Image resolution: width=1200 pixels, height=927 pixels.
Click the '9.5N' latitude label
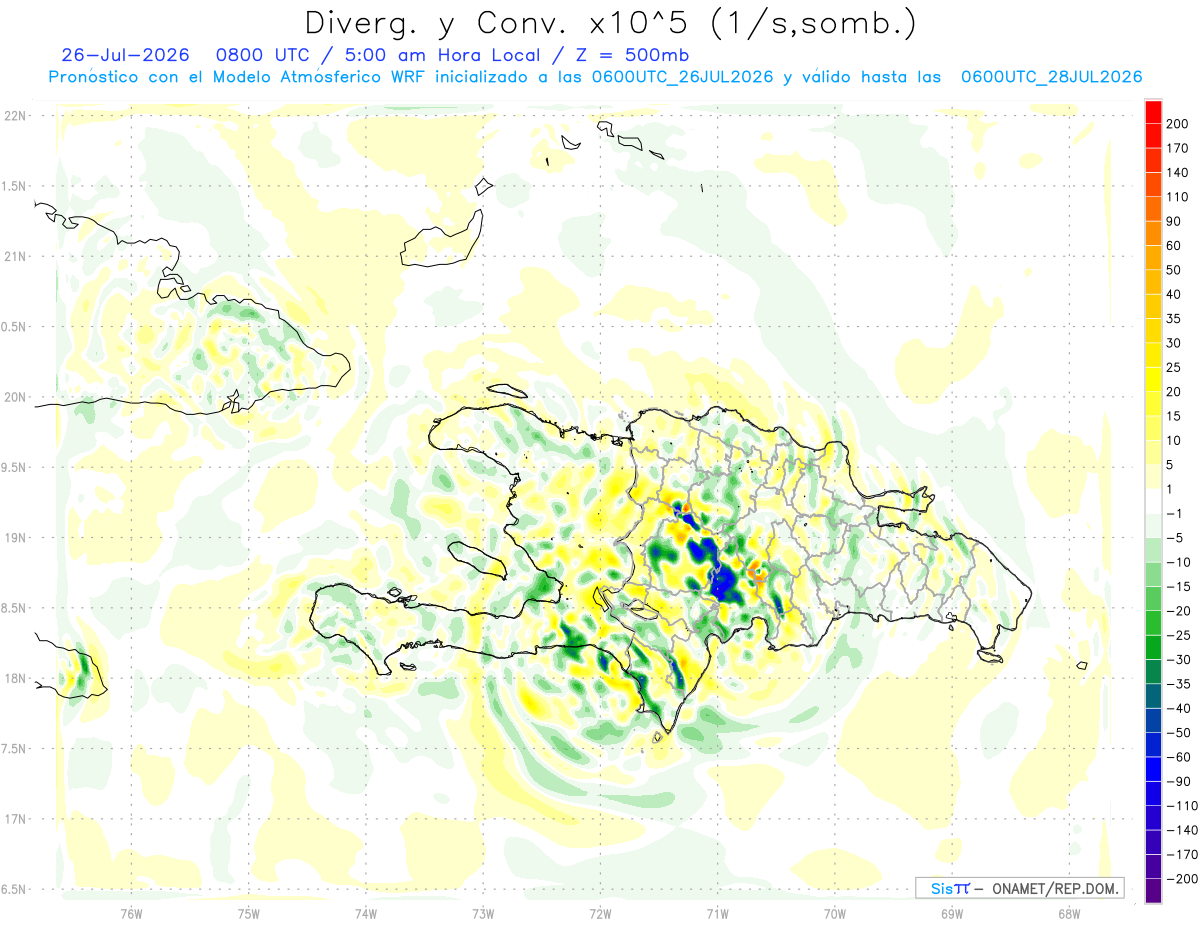[x=14, y=467]
